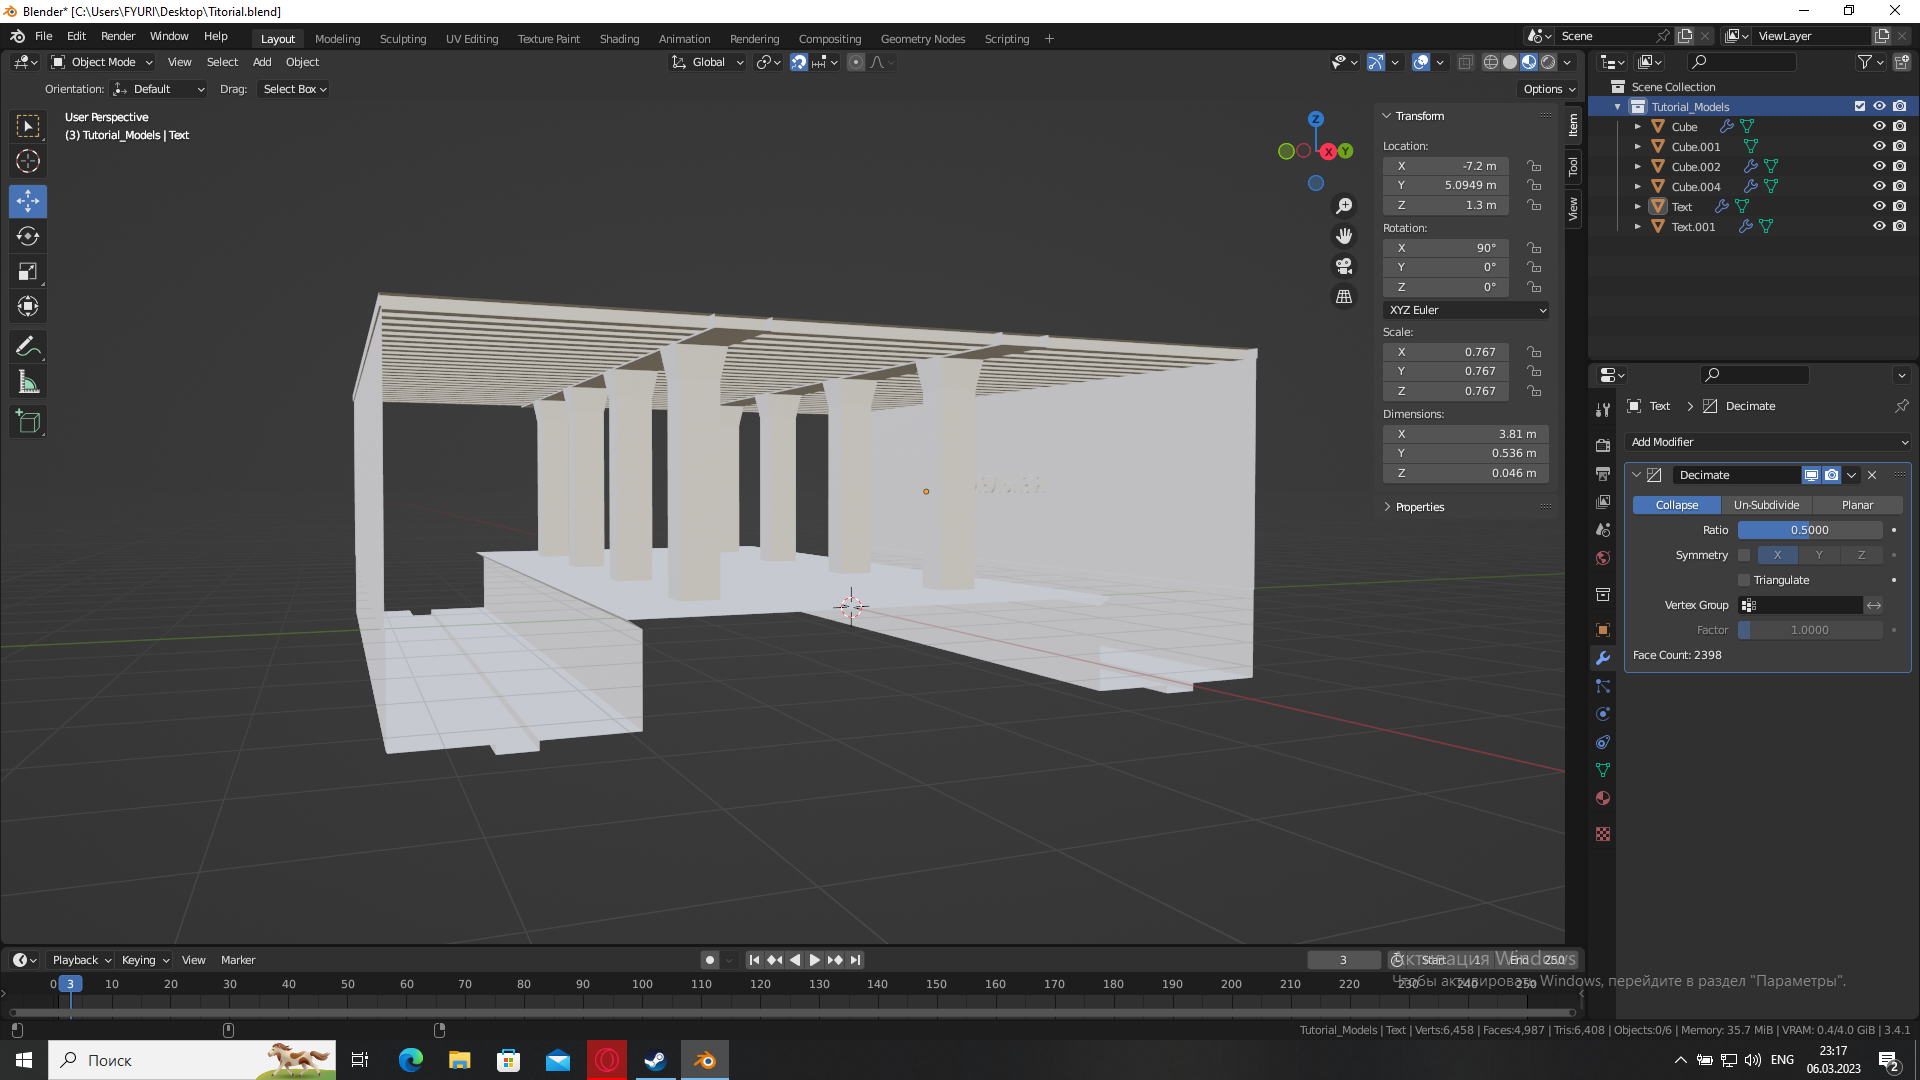Image resolution: width=1920 pixels, height=1080 pixels.
Task: Activate the Measure tool
Action: (28, 382)
